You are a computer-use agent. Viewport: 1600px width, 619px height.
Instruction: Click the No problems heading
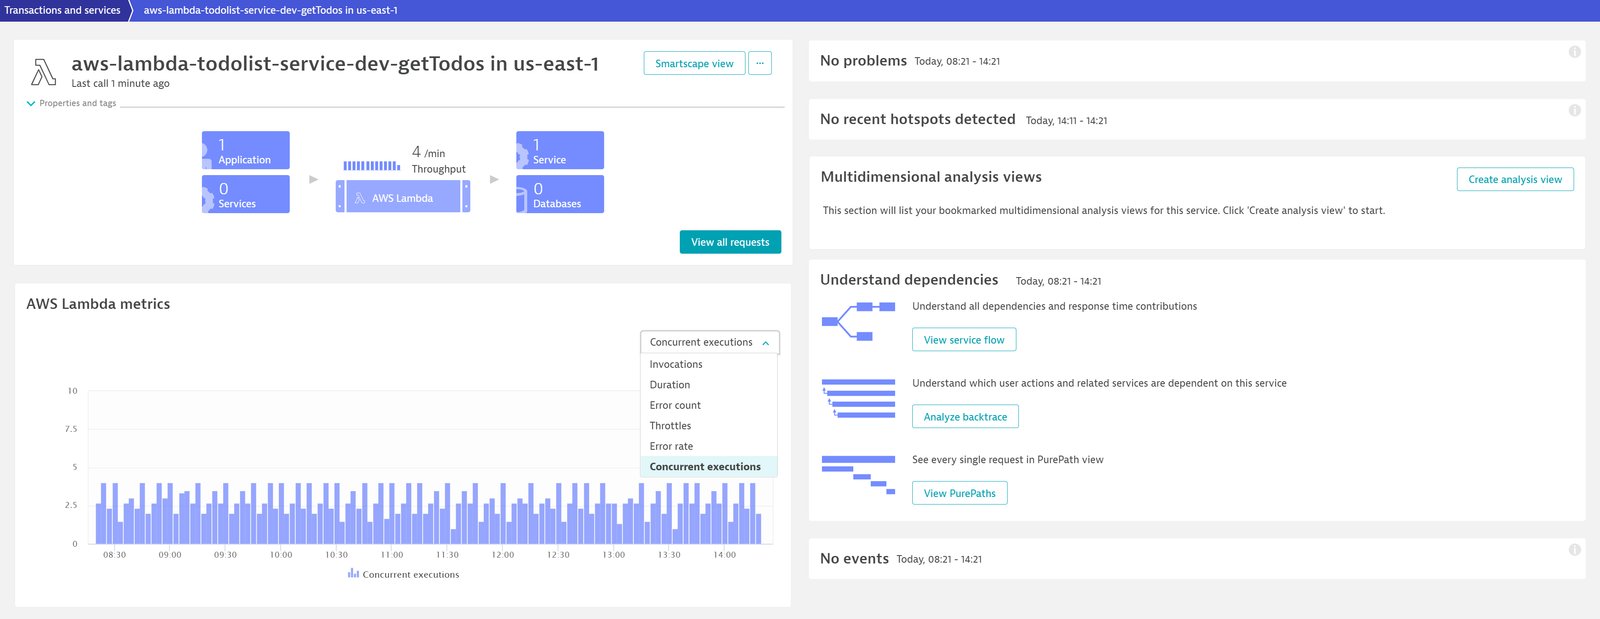(863, 61)
